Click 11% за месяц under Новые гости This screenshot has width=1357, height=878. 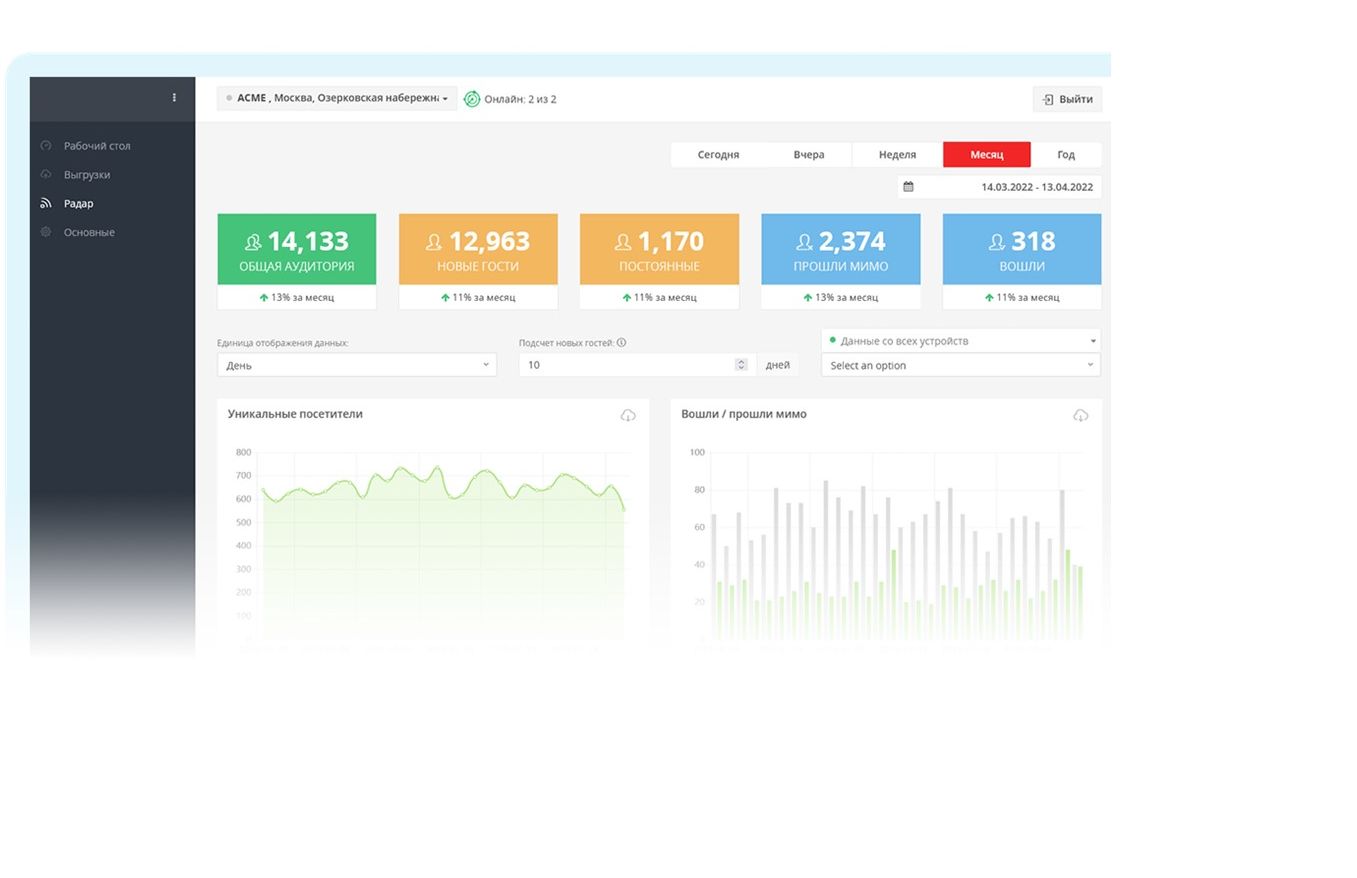[x=478, y=297]
